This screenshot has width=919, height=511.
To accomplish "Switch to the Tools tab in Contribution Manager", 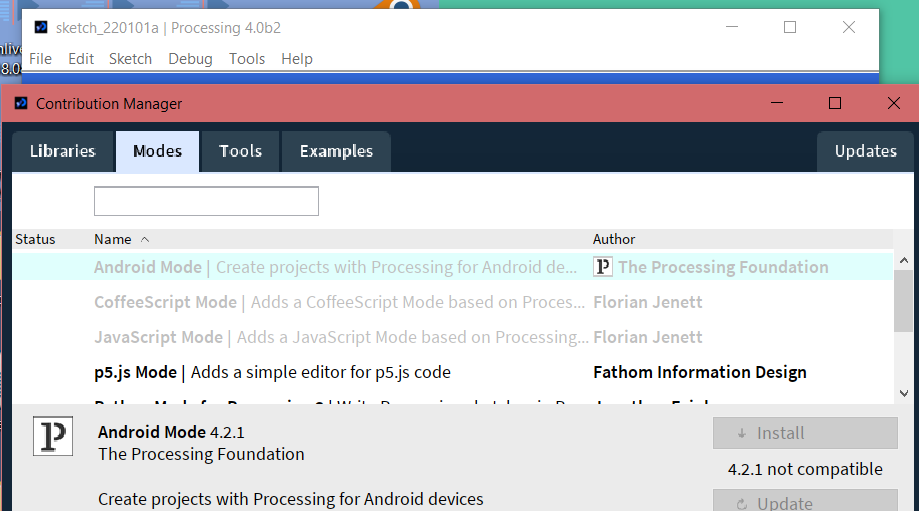I will pyautogui.click(x=240, y=151).
